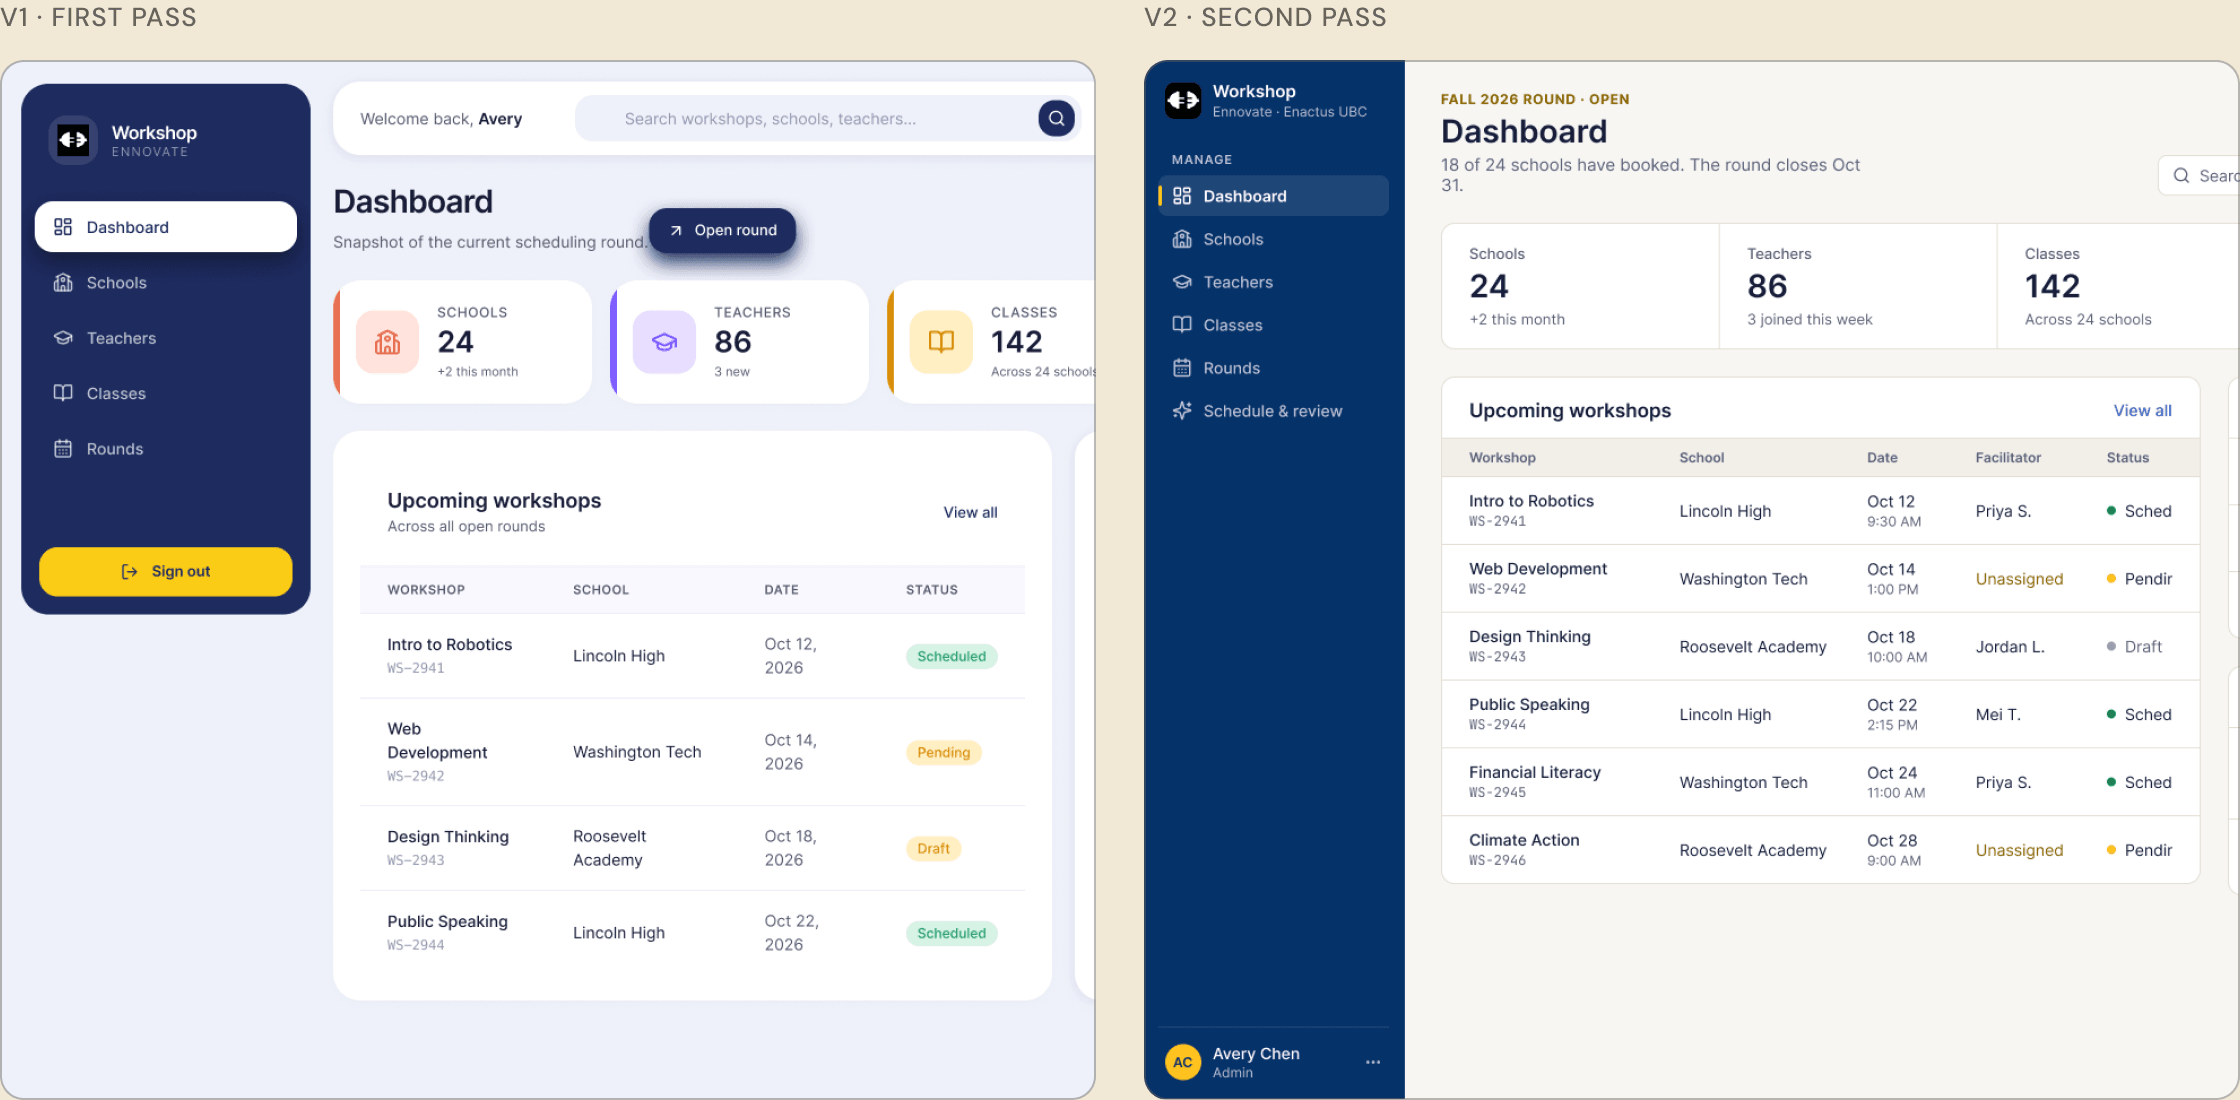Click the V2 search box in the header
The height and width of the screenshot is (1100, 2240).
click(x=2199, y=176)
